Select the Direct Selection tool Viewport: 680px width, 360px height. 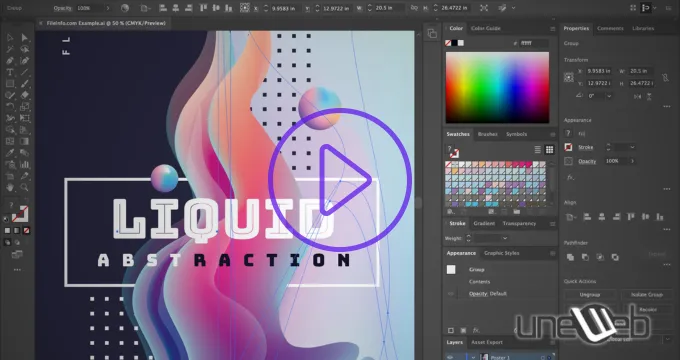(x=25, y=38)
